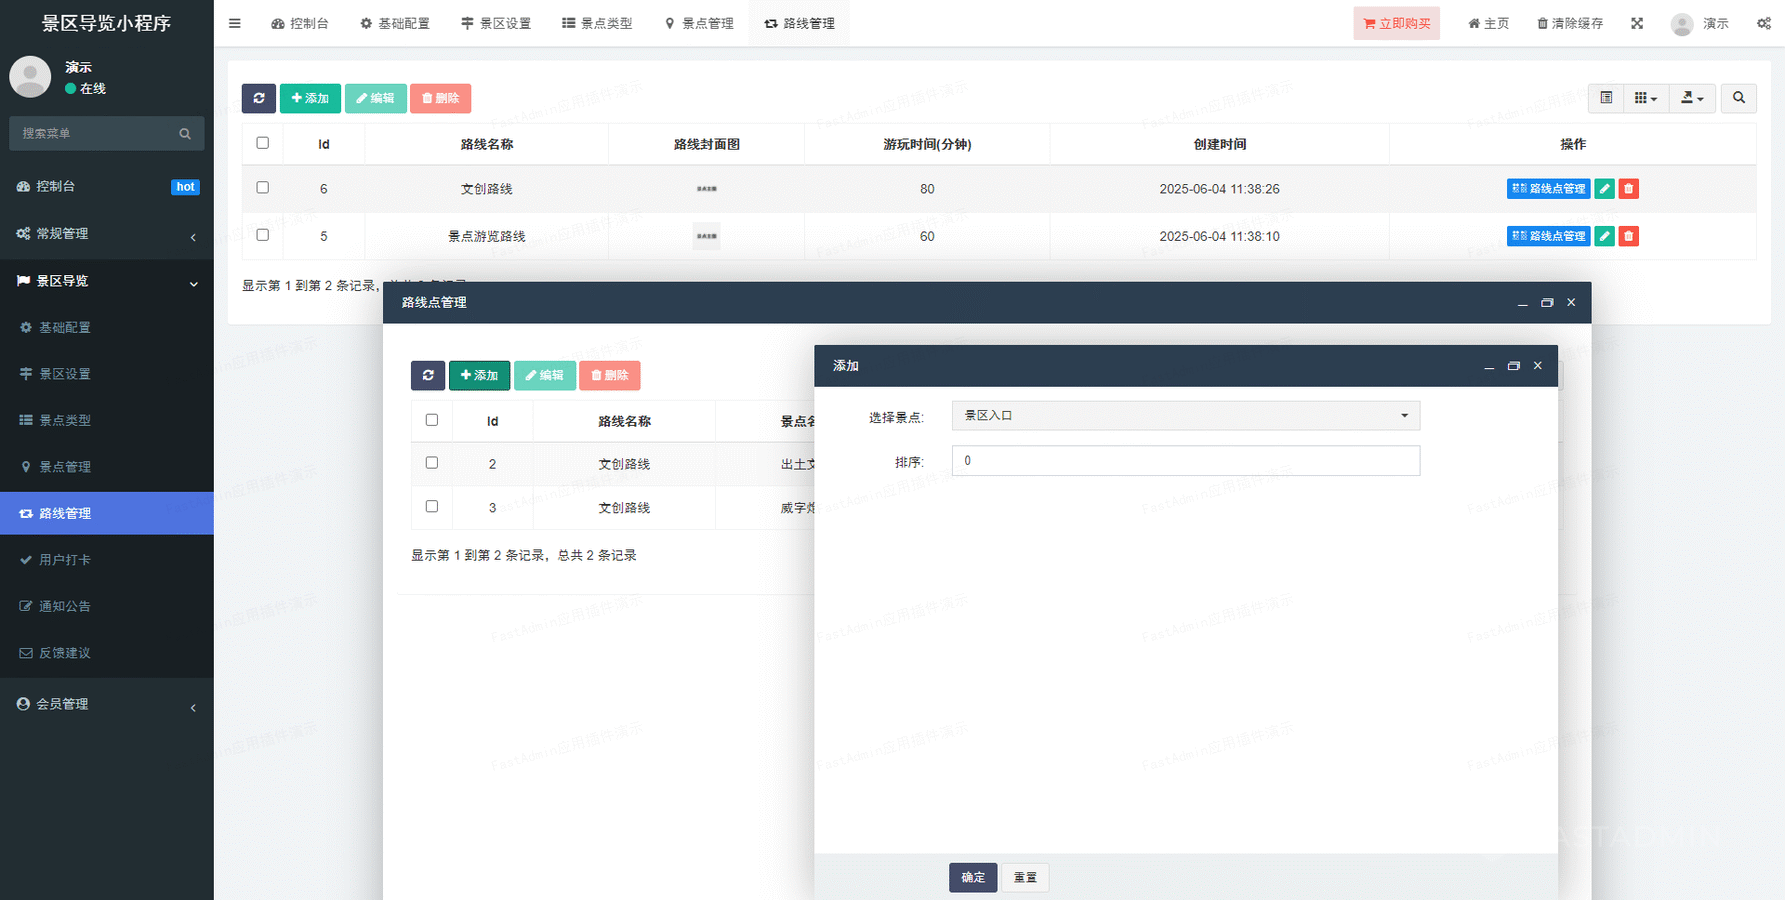Check the checkbox for route Id 6

[263, 187]
